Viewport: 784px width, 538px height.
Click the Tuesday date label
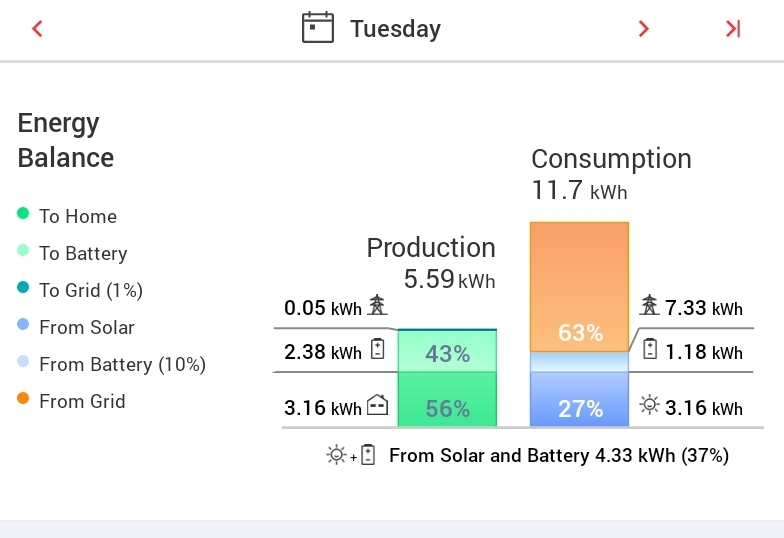[x=395, y=29]
